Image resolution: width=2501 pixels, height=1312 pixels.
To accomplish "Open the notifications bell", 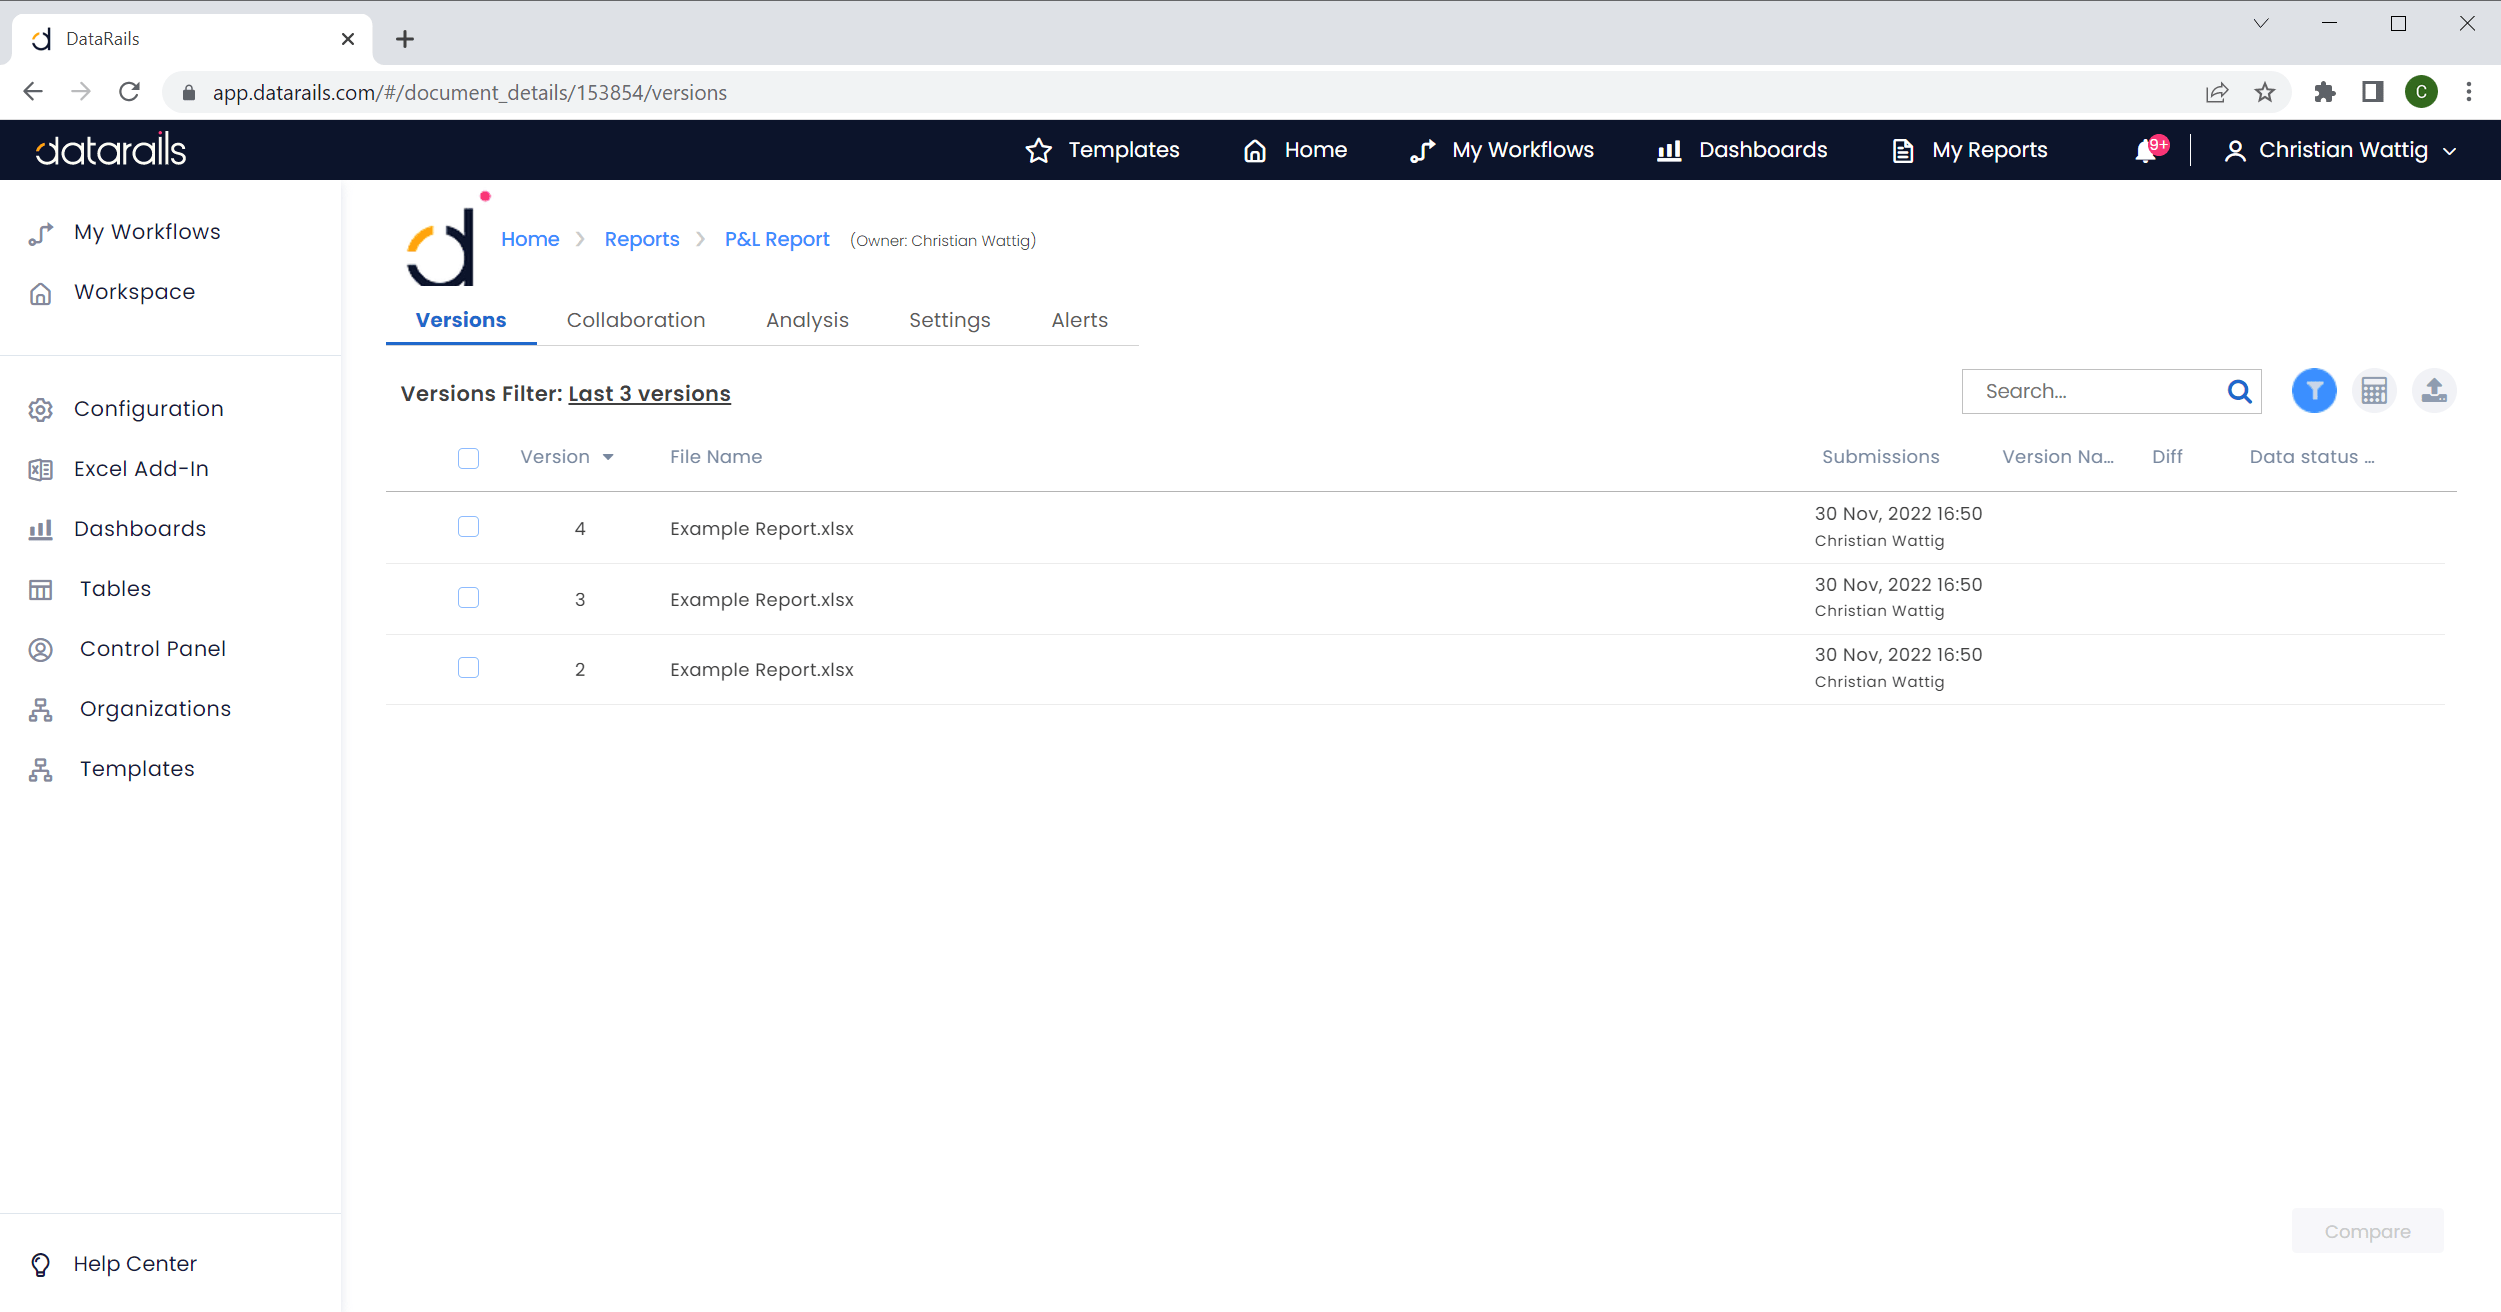I will pyautogui.click(x=2145, y=151).
